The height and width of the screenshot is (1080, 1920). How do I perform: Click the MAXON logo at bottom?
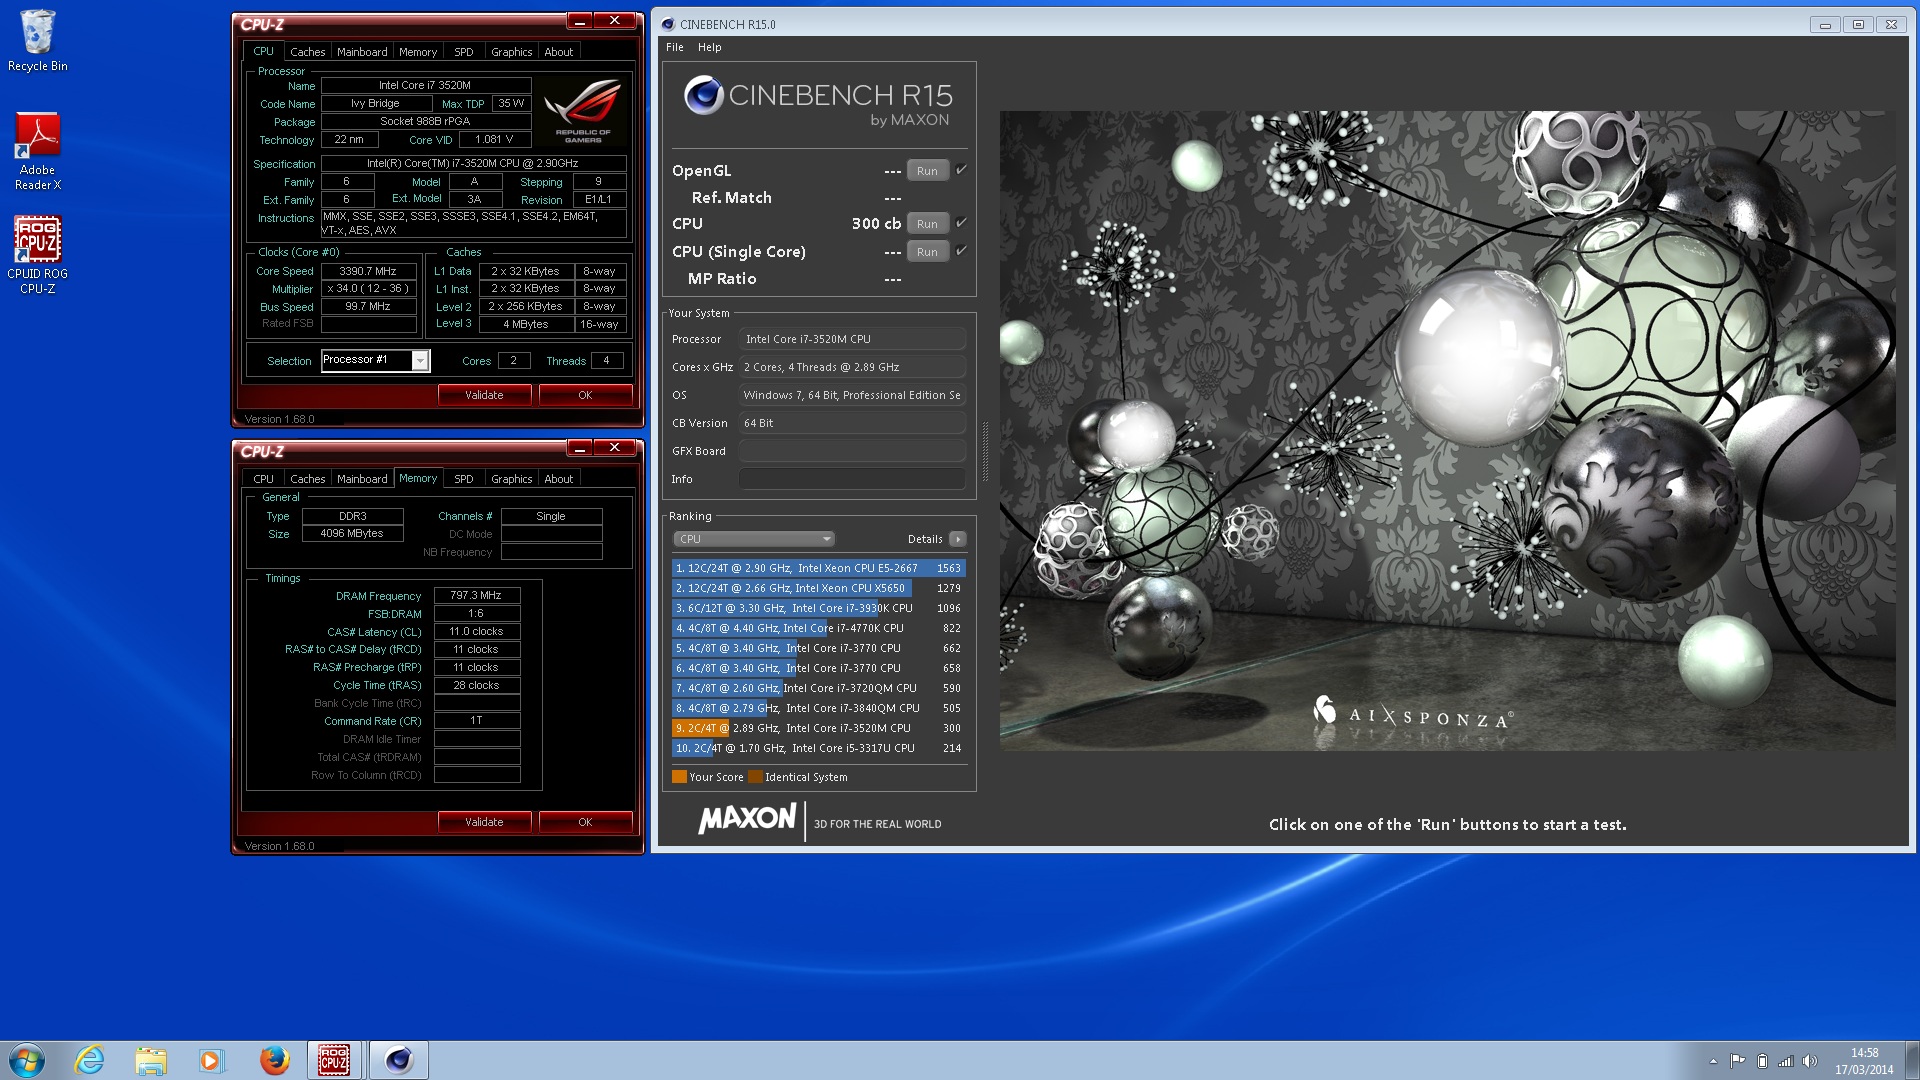click(747, 820)
